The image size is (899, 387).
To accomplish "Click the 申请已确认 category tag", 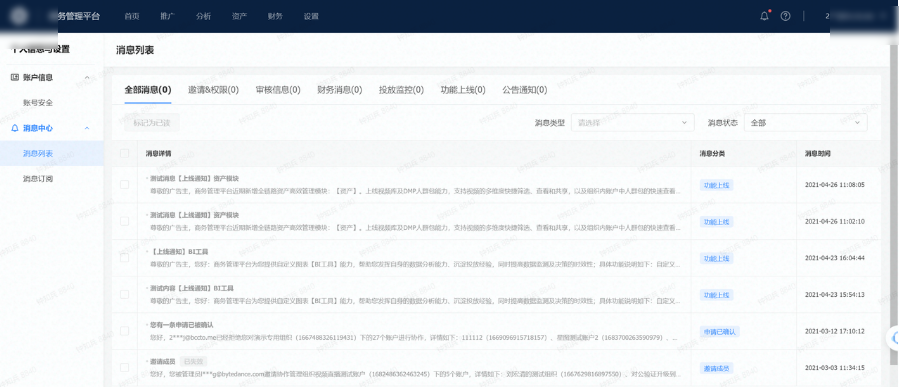I will coord(720,331).
